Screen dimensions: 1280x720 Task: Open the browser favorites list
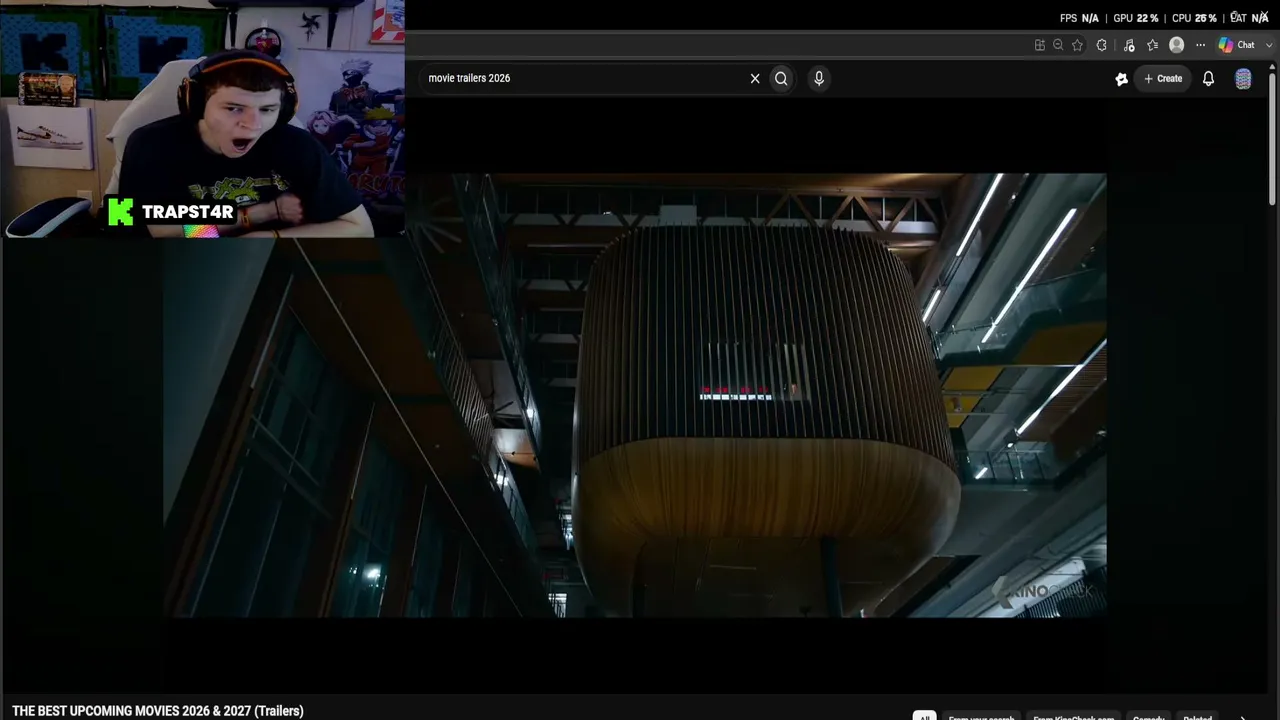click(x=1153, y=45)
